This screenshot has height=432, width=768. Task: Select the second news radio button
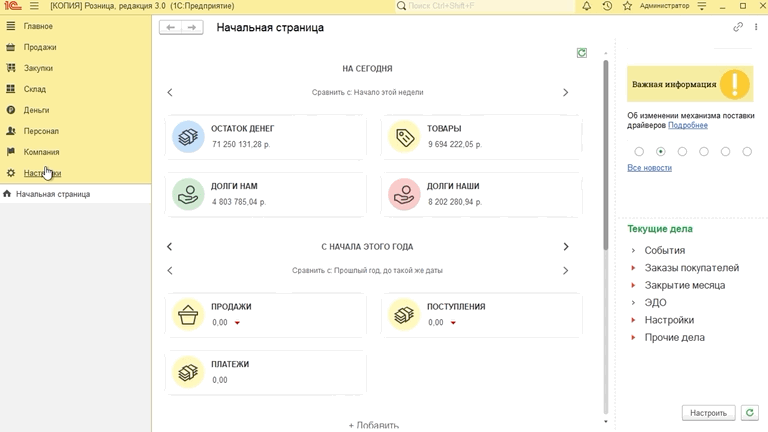pos(660,151)
